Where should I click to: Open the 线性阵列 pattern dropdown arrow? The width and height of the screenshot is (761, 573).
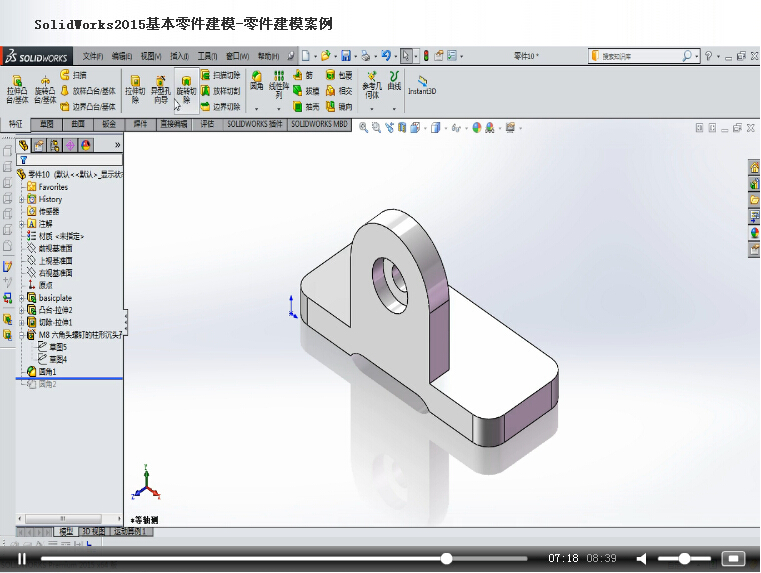[x=279, y=109]
